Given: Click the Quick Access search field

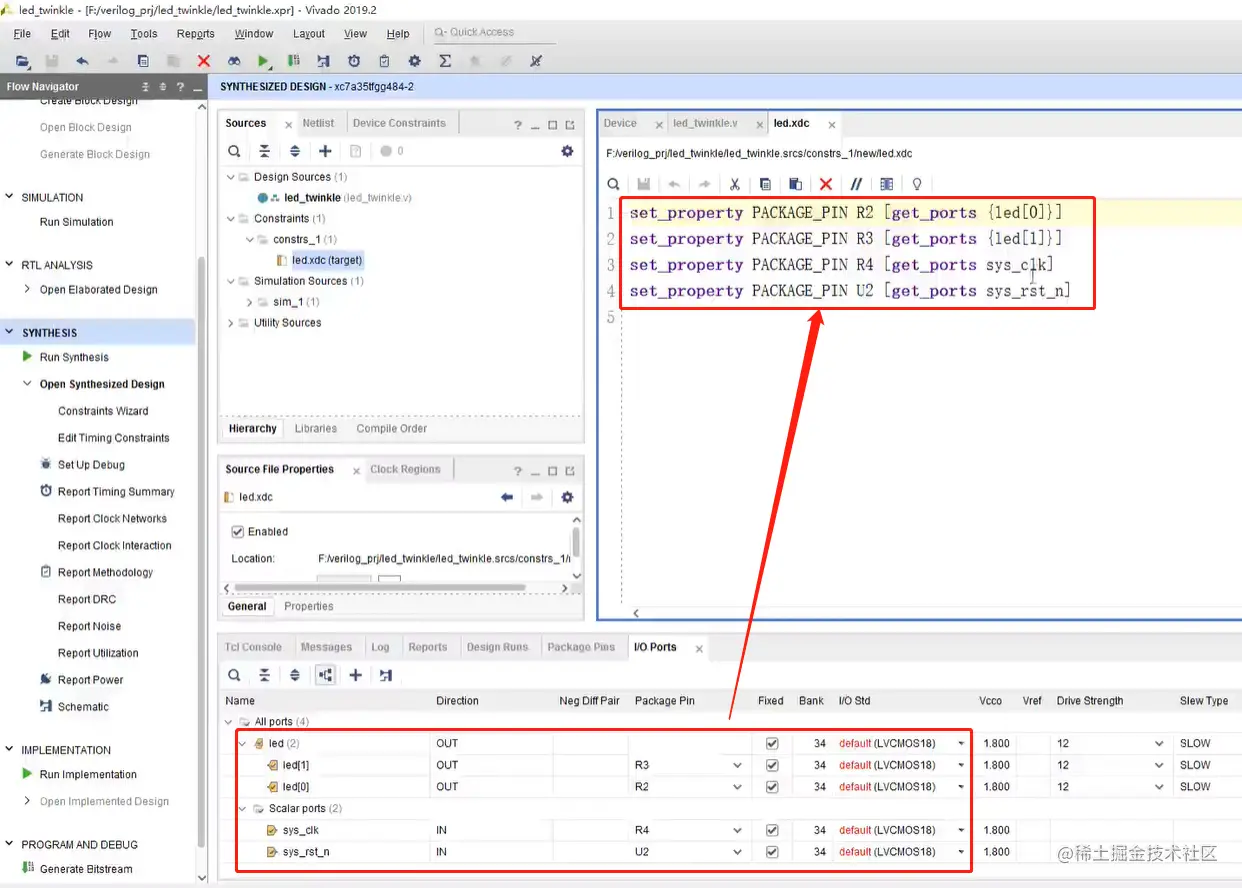Looking at the screenshot, I should (494, 32).
